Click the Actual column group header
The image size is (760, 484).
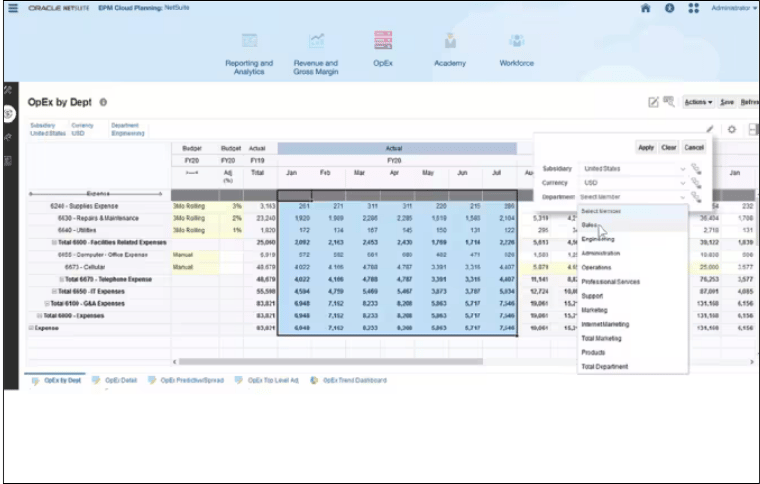(396, 148)
